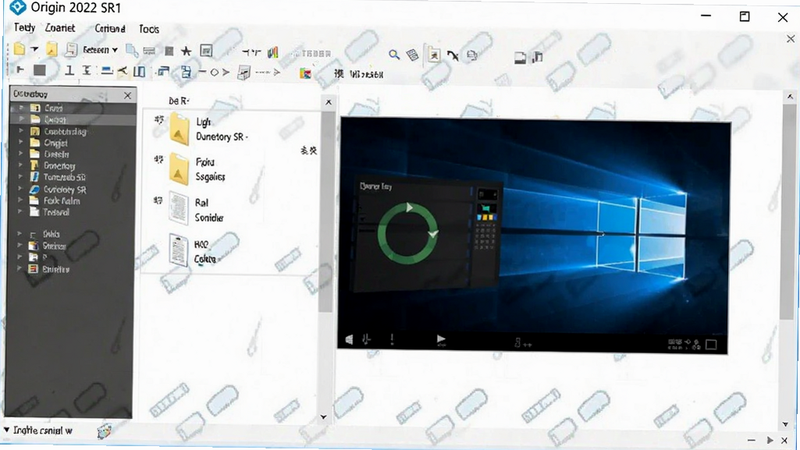Expand the Ongiel folder node arrow
This screenshot has width=800, height=450.
(x=21, y=142)
